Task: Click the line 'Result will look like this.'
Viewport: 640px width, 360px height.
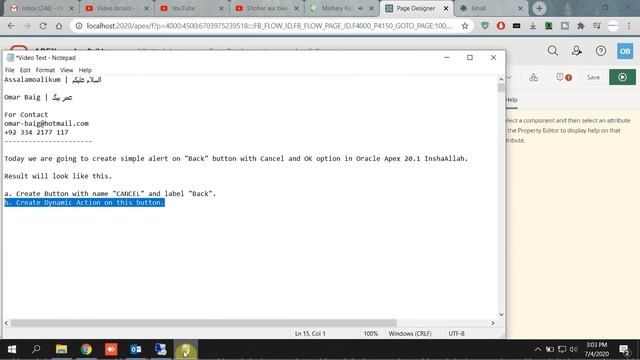Action: [x=58, y=176]
